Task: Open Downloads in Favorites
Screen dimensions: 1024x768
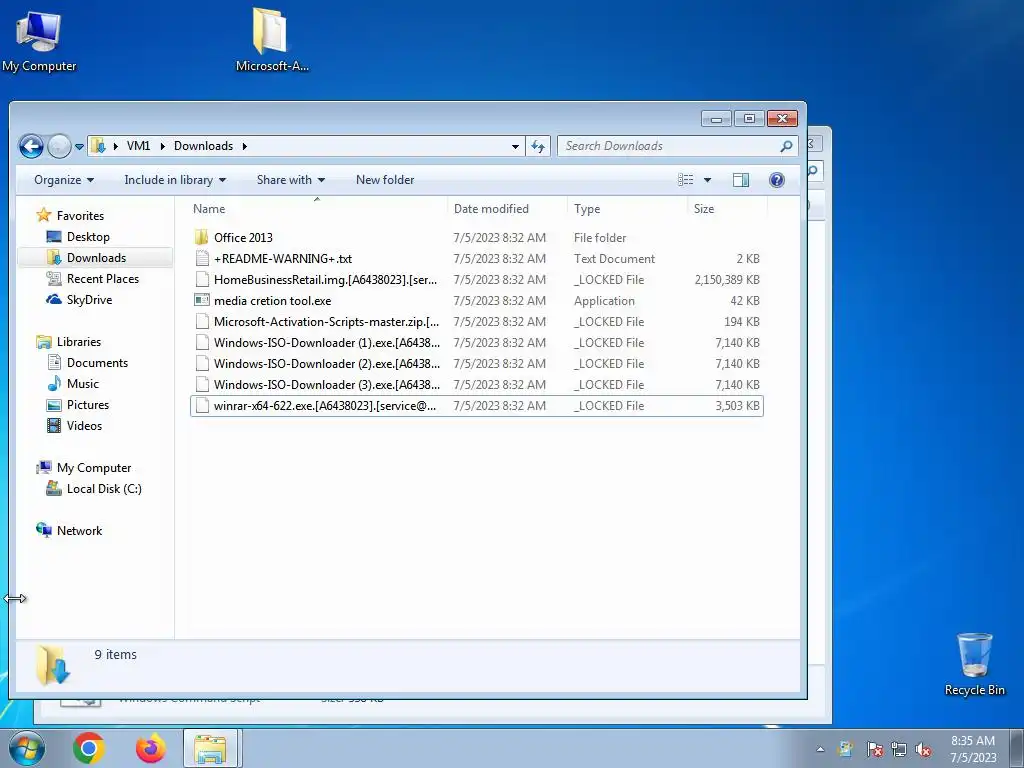Action: coord(96,257)
